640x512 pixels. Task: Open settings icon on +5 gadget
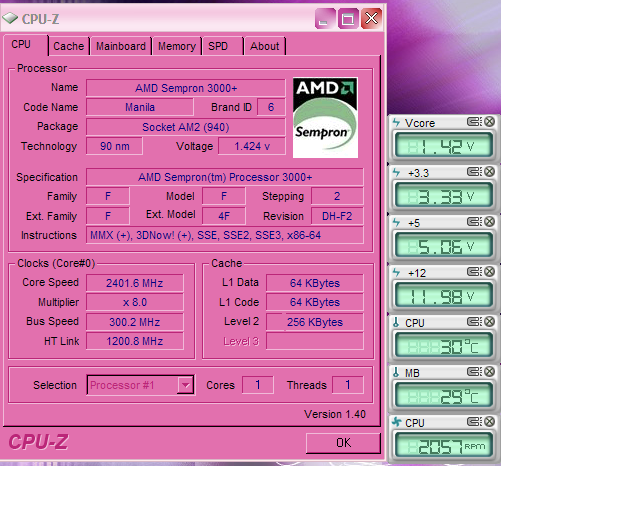[x=474, y=222]
